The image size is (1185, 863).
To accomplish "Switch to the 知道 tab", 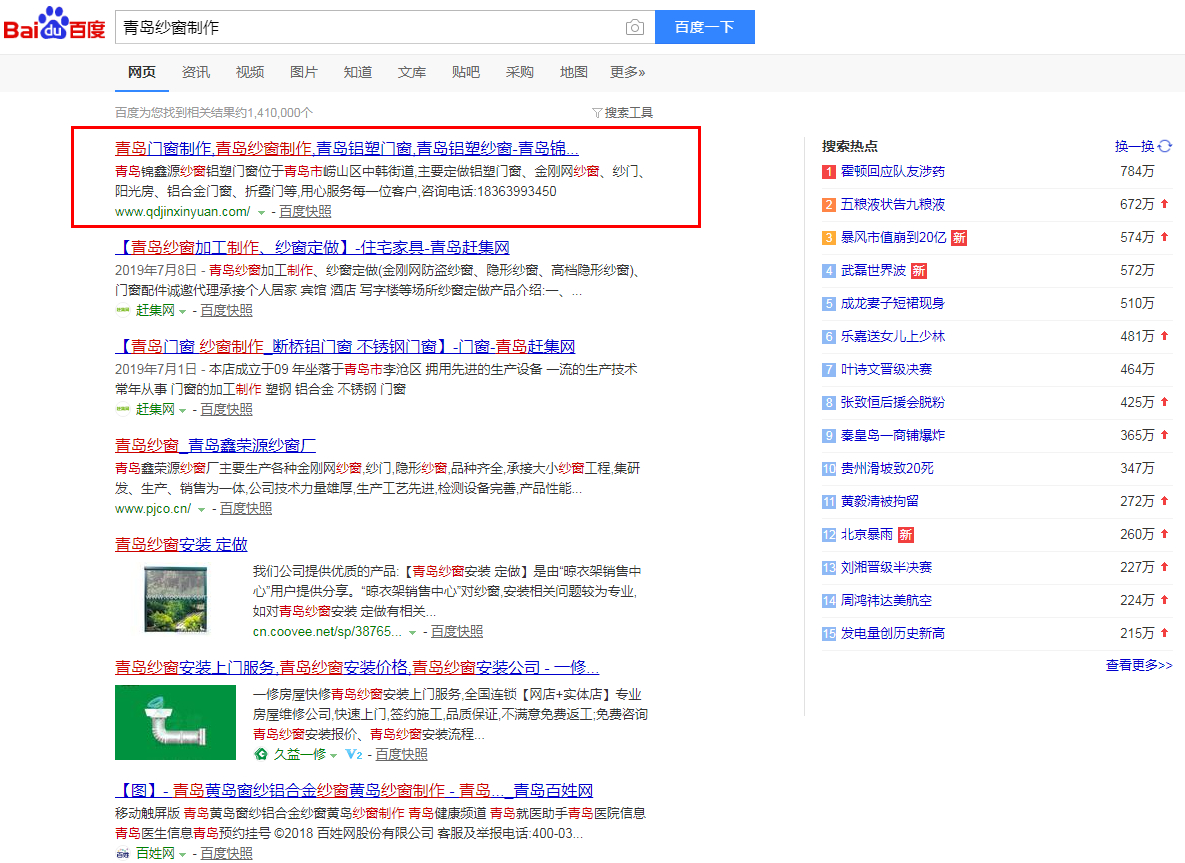I will [358, 72].
